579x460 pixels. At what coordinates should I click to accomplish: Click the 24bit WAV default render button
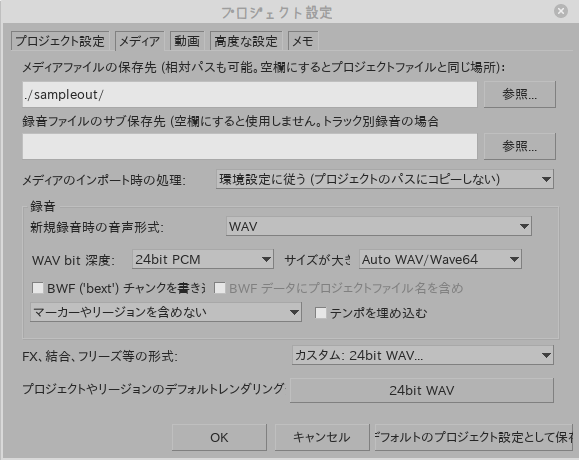(x=422, y=390)
